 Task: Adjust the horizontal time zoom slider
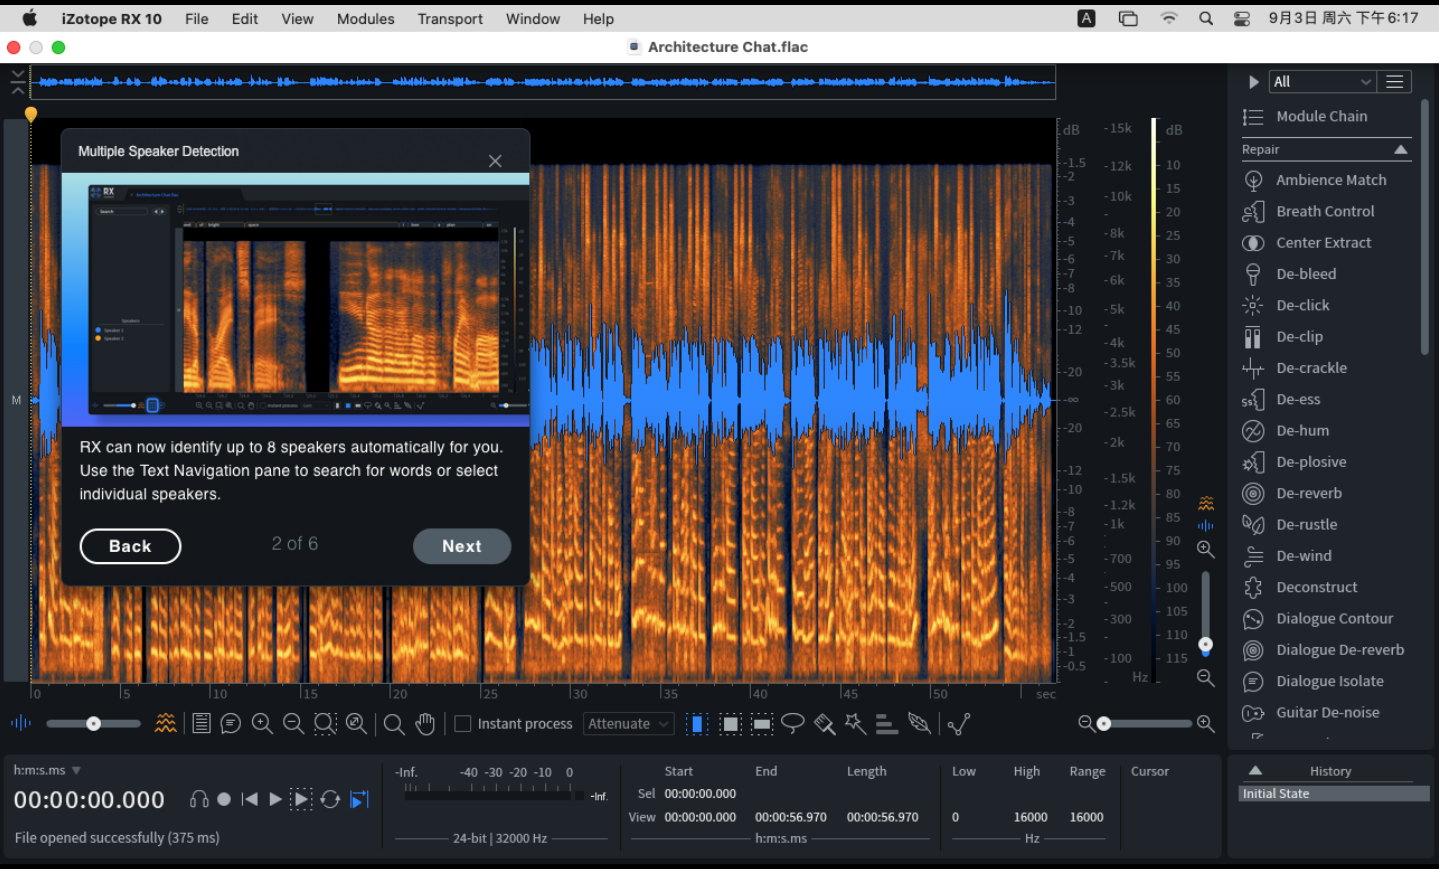tap(1147, 723)
